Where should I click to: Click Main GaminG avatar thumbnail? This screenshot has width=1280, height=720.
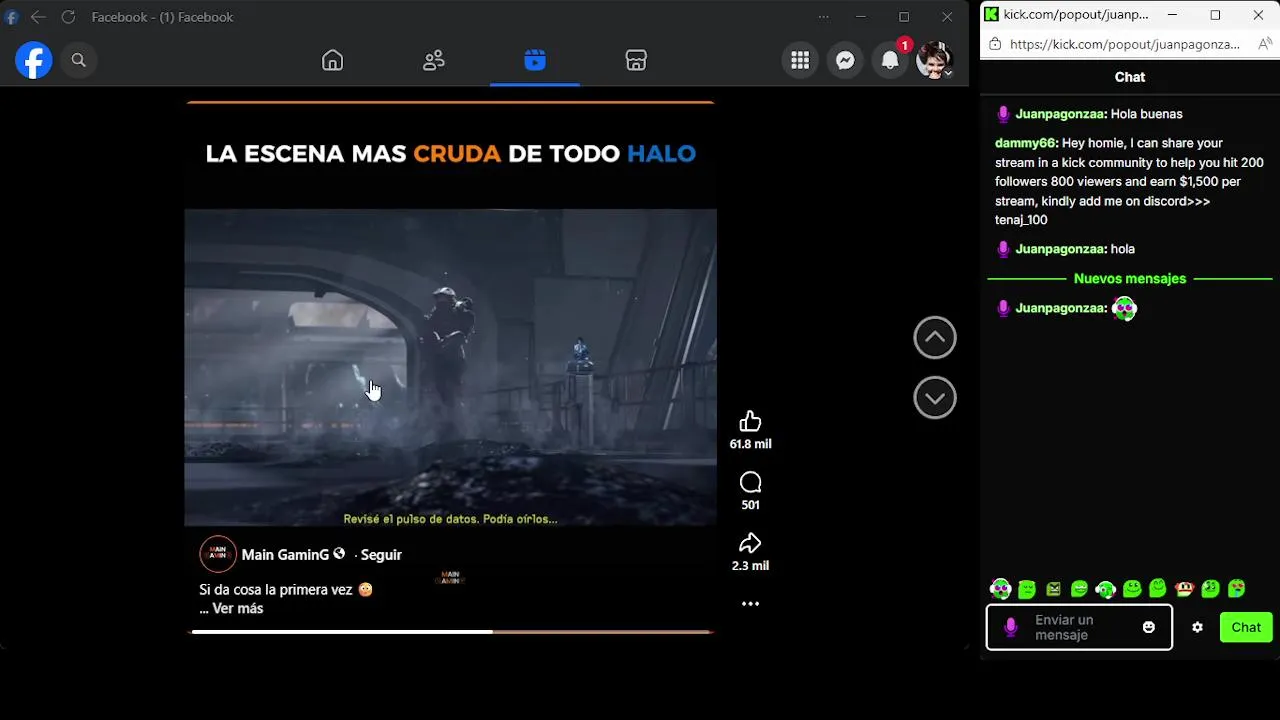click(218, 554)
